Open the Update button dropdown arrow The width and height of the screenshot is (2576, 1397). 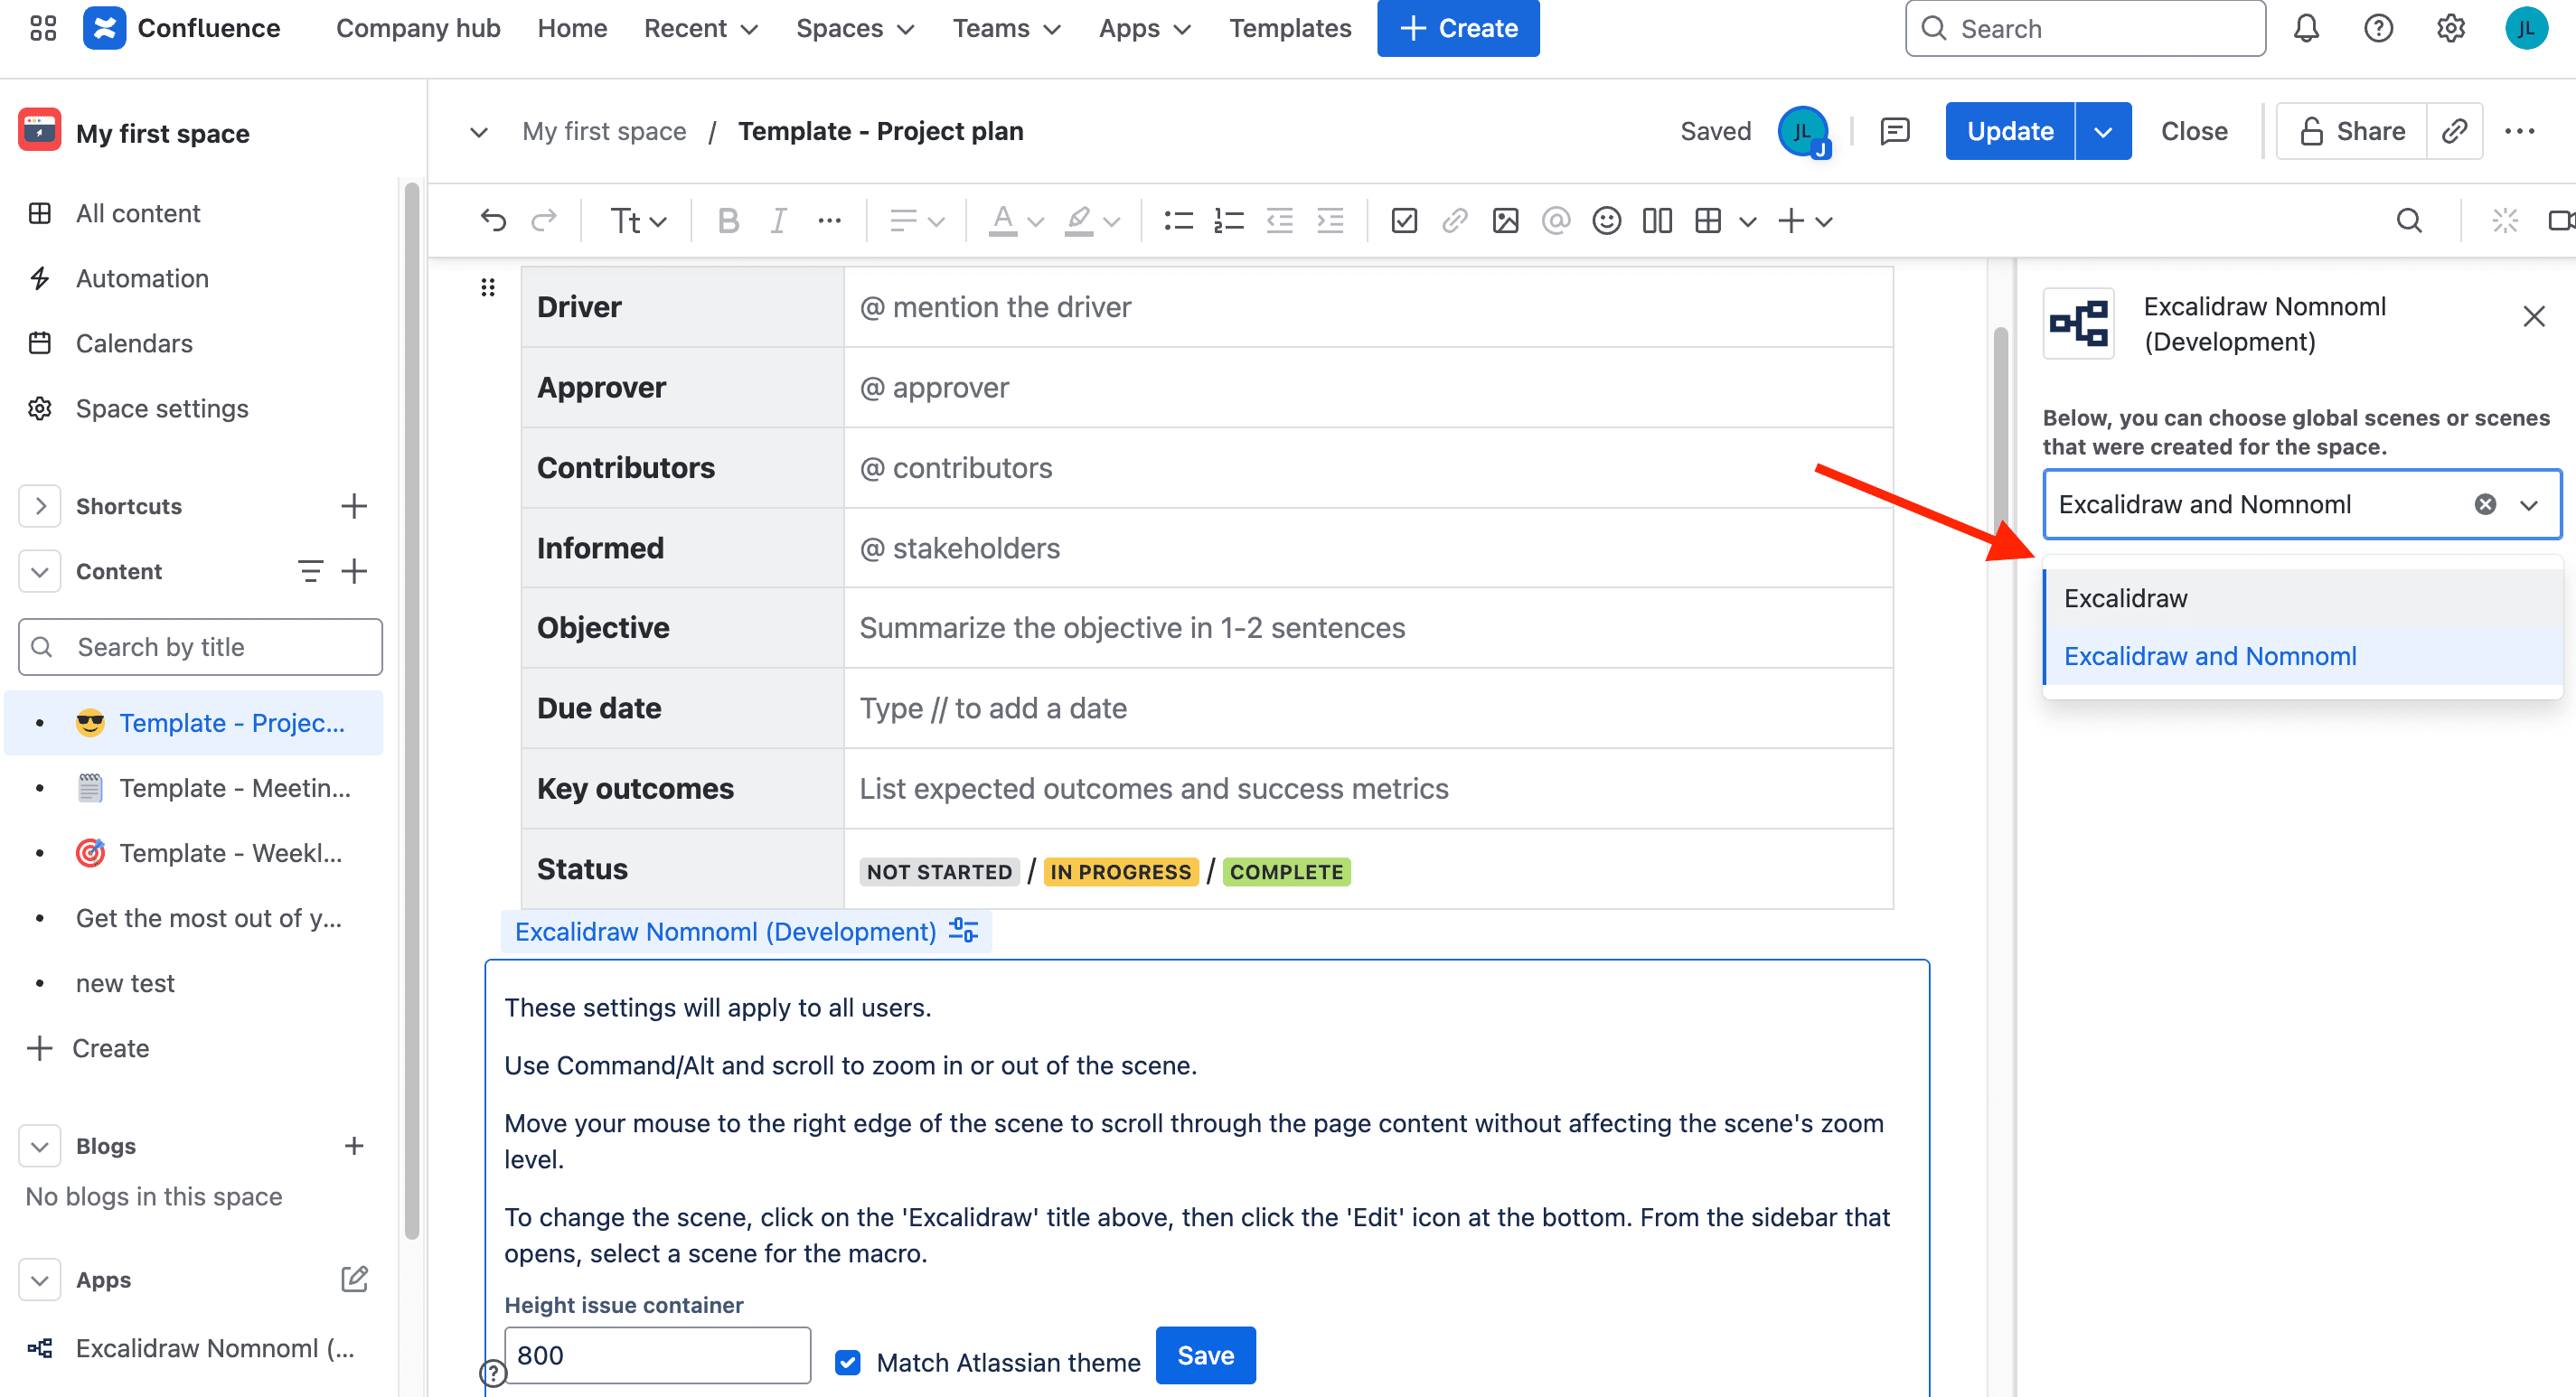(2103, 131)
